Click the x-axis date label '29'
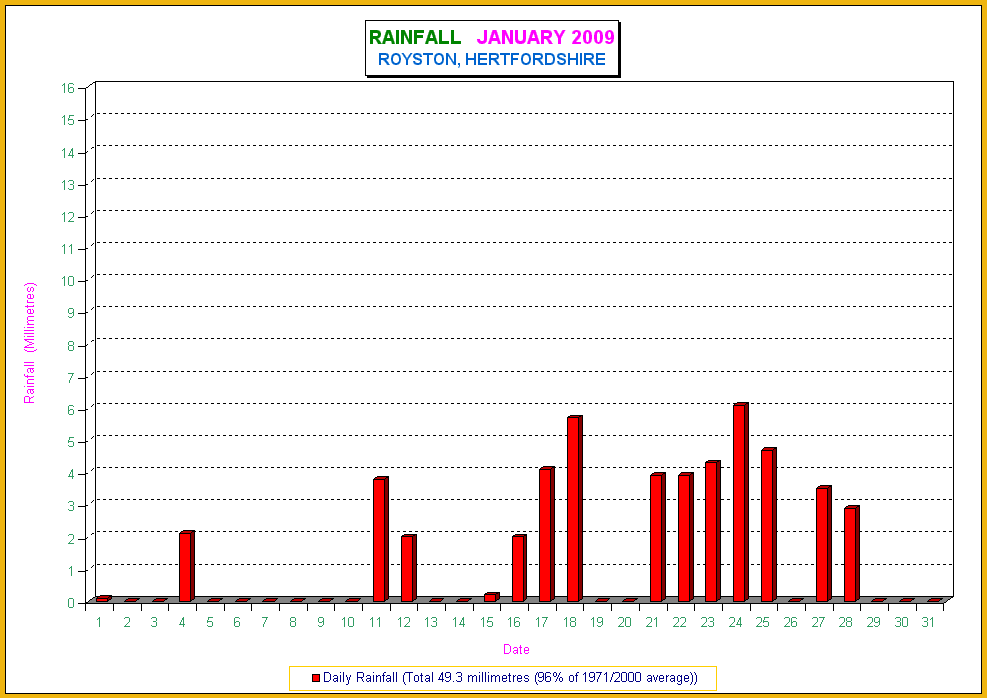987x698 pixels. 874,622
